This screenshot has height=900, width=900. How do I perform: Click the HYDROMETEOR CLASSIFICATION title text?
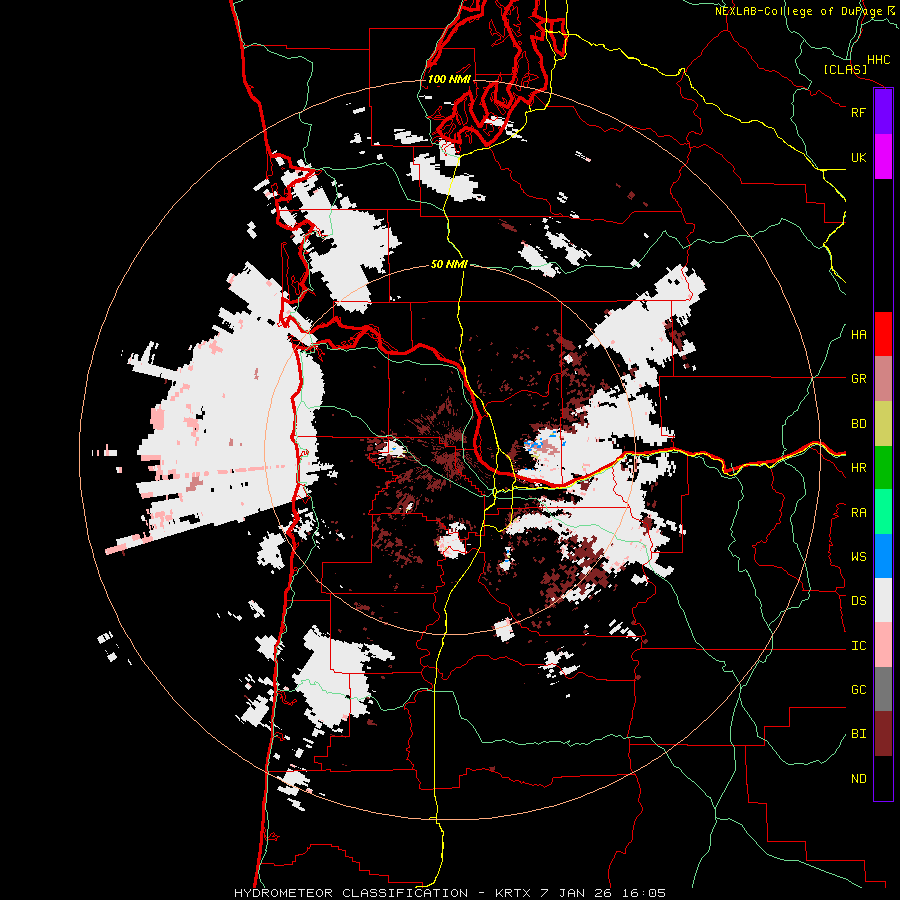[351, 893]
